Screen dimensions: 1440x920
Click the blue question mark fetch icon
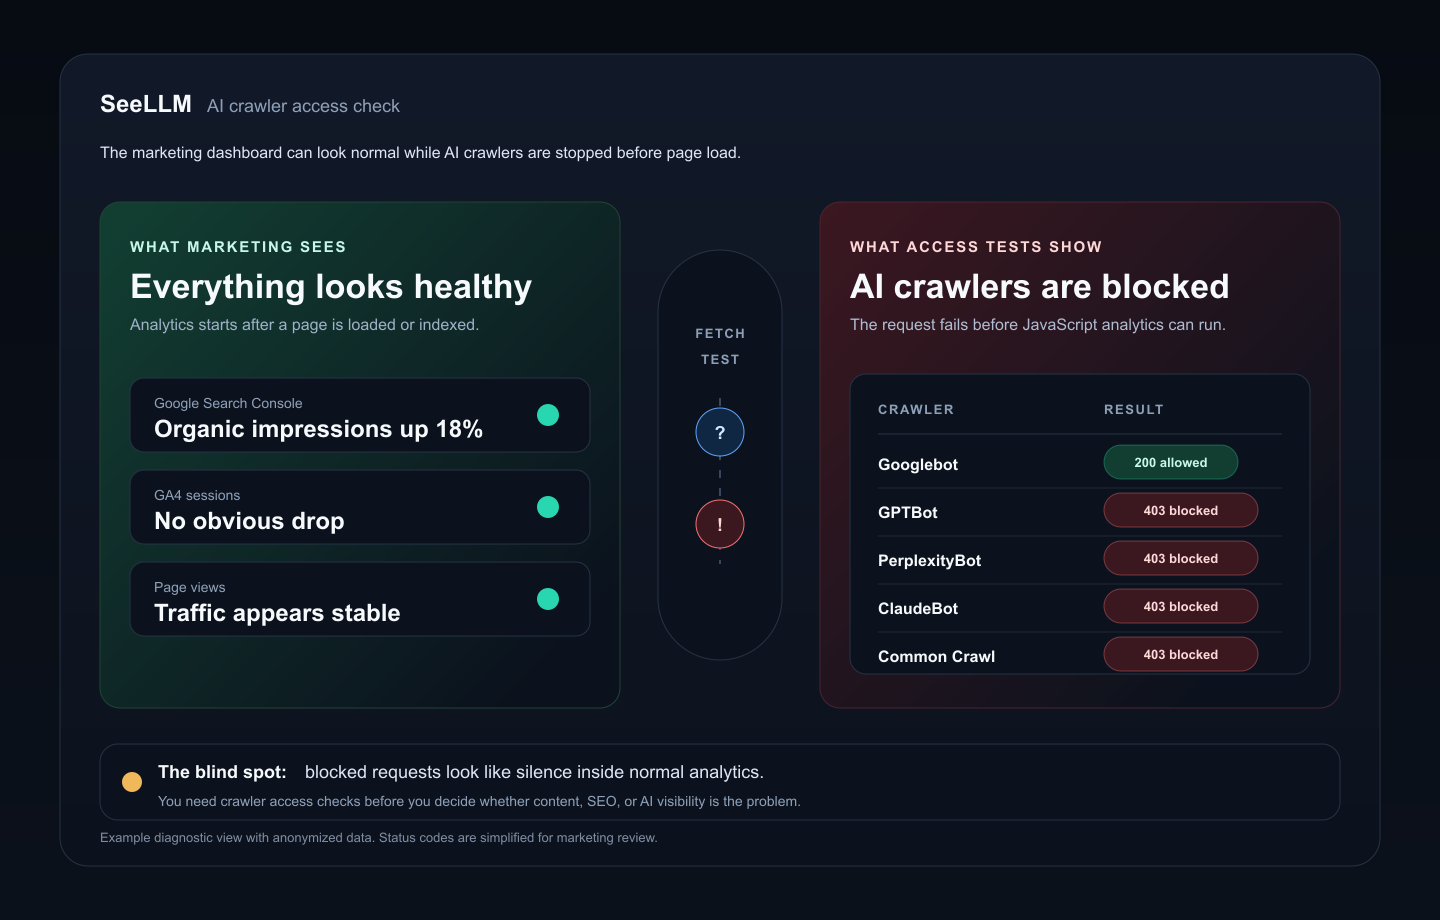pos(720,432)
